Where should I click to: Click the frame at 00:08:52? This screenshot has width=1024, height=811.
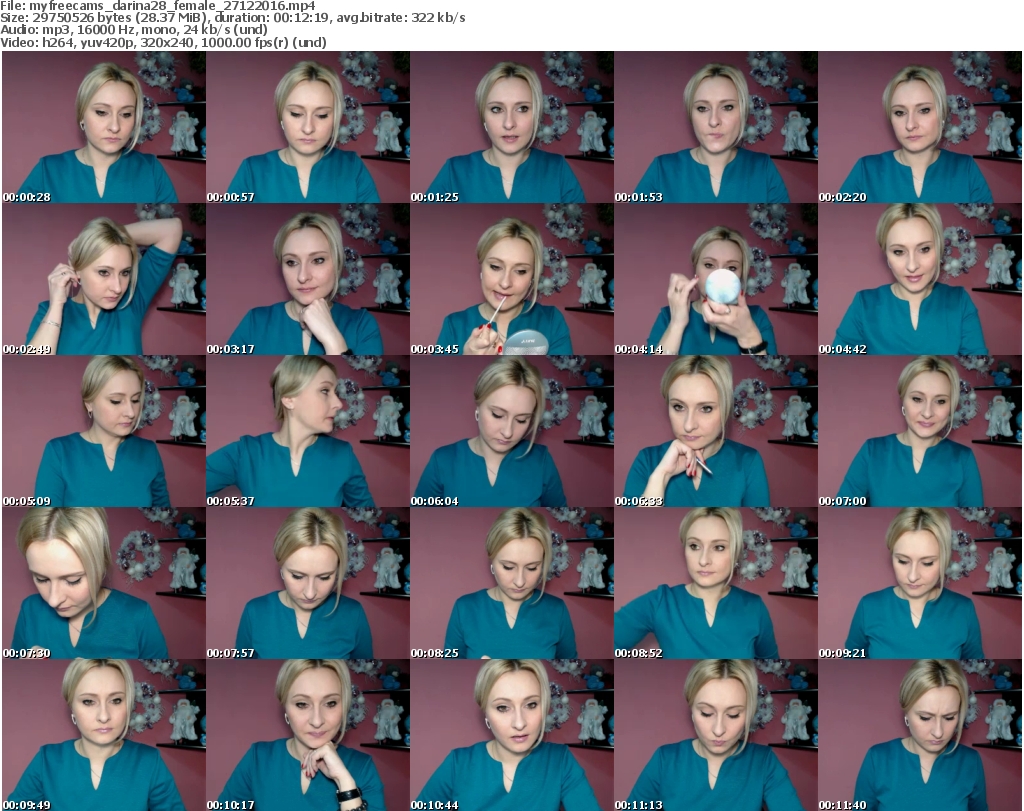coord(716,583)
